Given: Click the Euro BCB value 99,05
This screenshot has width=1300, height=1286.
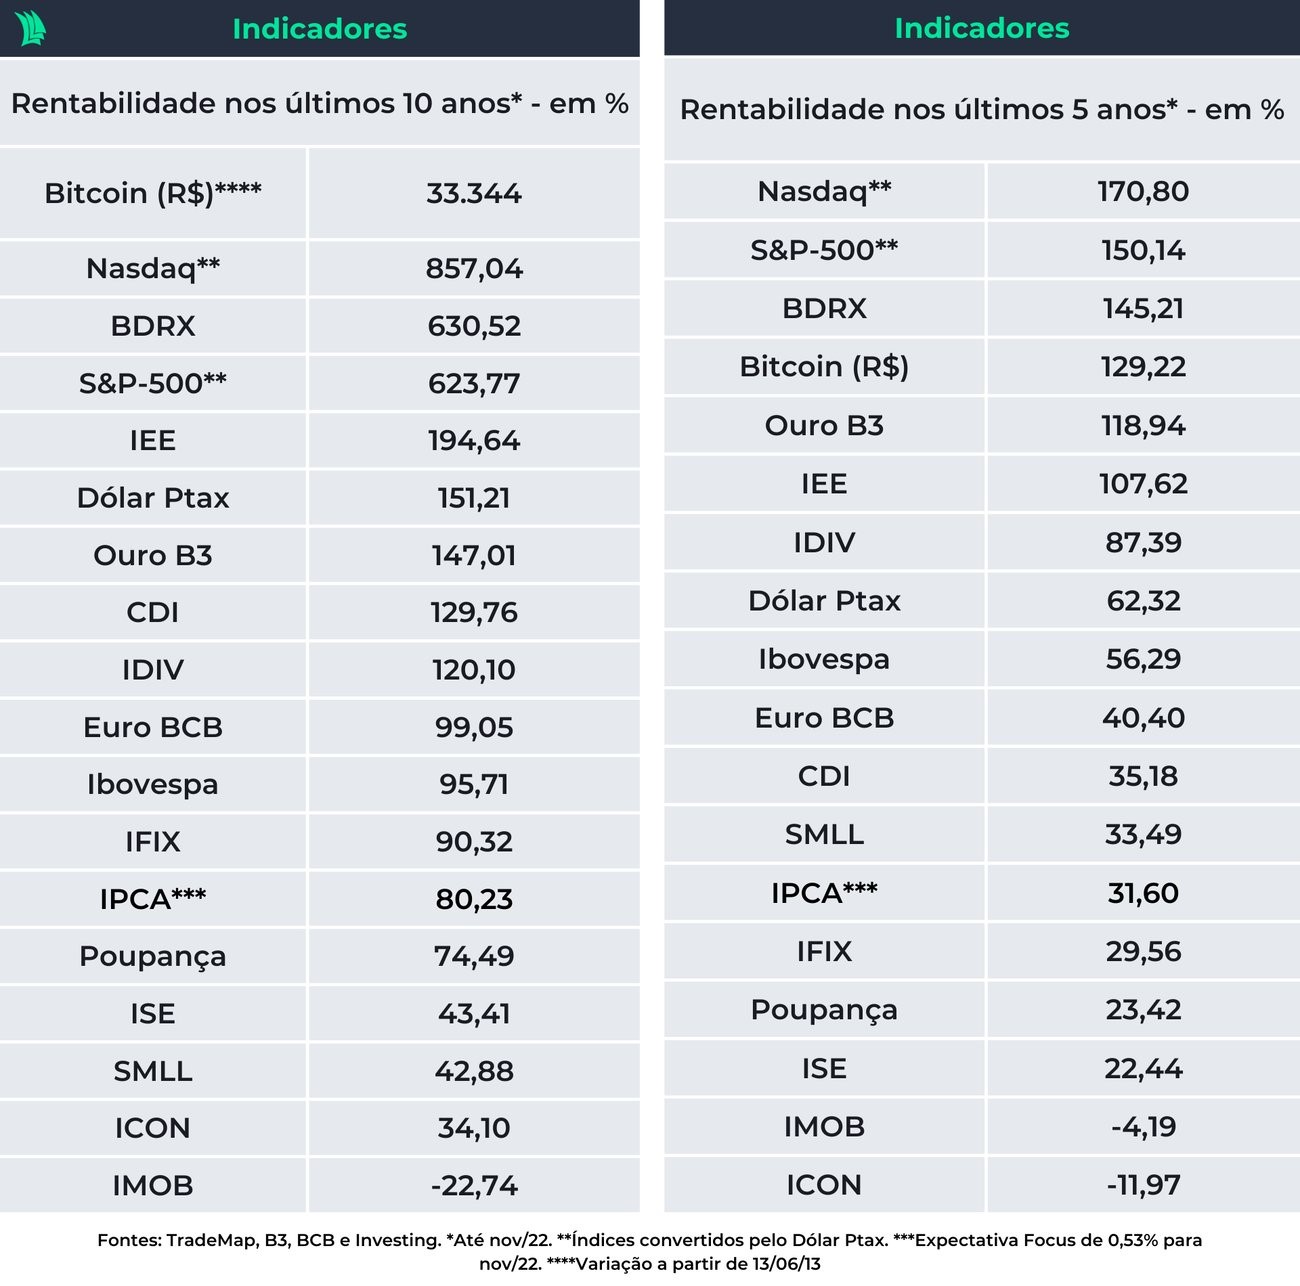Looking at the screenshot, I should pyautogui.click(x=473, y=727).
